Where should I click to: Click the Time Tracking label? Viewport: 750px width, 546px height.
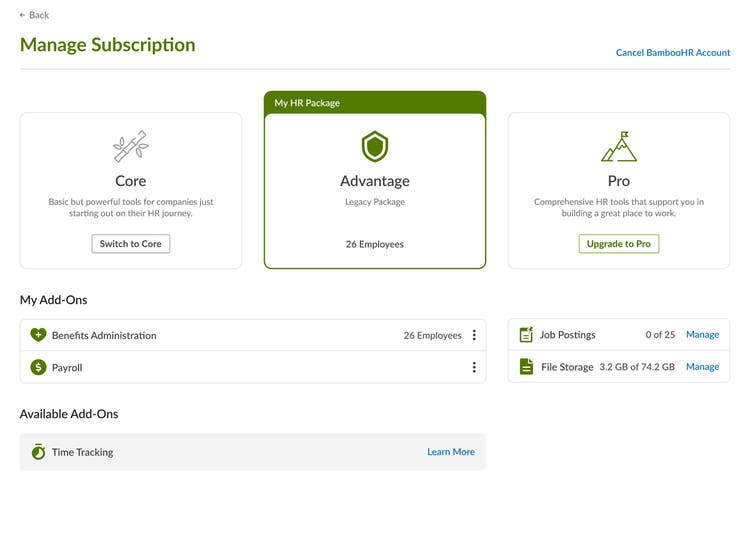[83, 452]
